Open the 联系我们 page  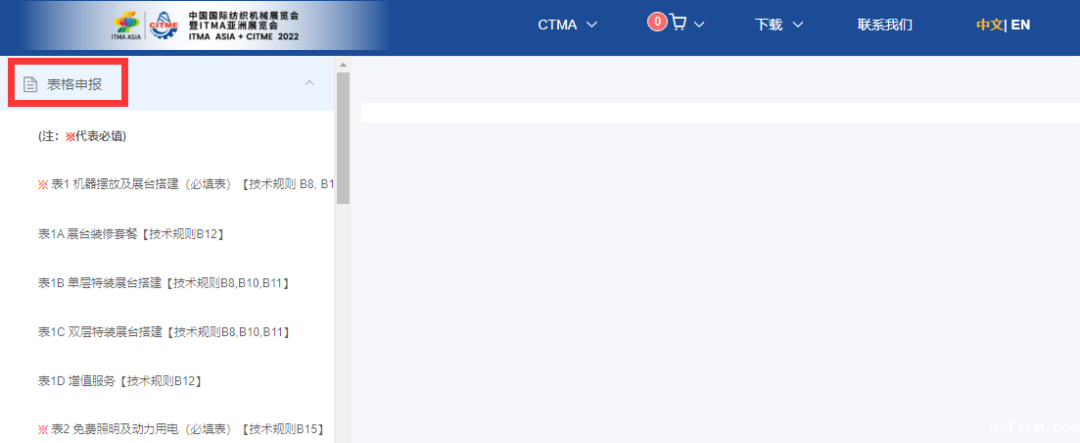884,25
